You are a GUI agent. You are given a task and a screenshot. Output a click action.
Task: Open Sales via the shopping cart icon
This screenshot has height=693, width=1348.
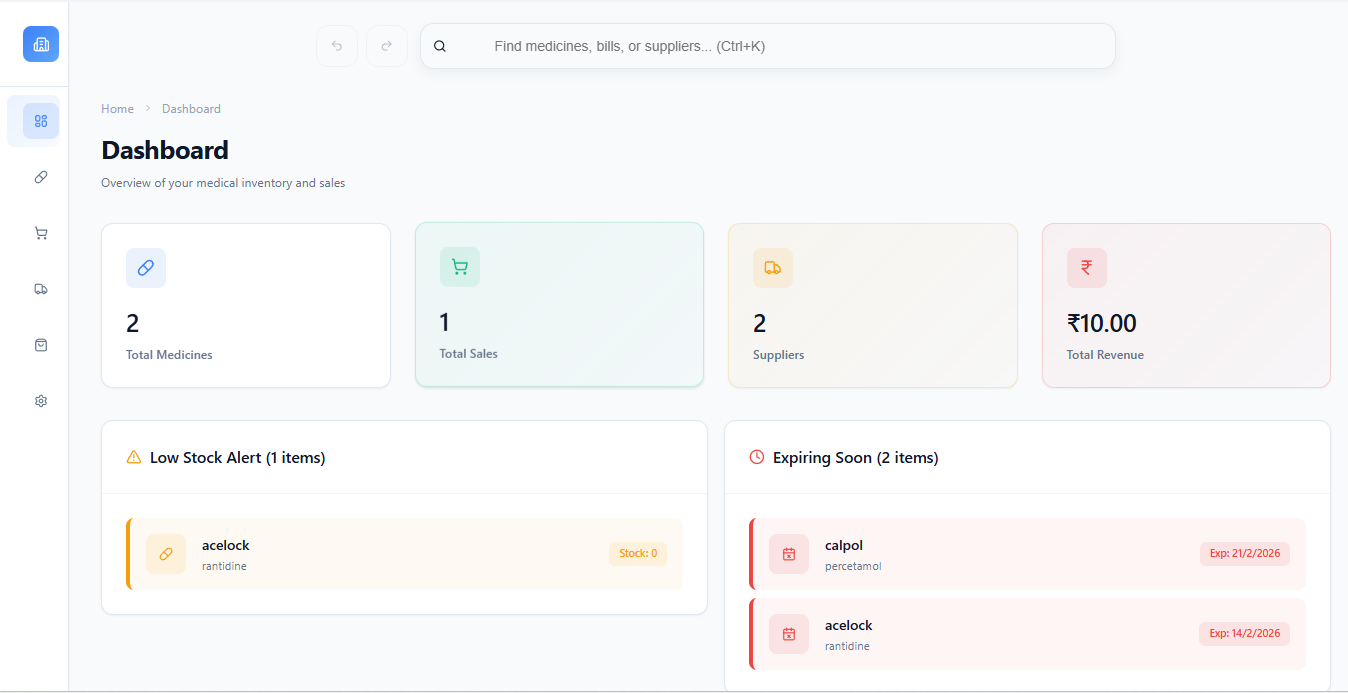tap(40, 233)
